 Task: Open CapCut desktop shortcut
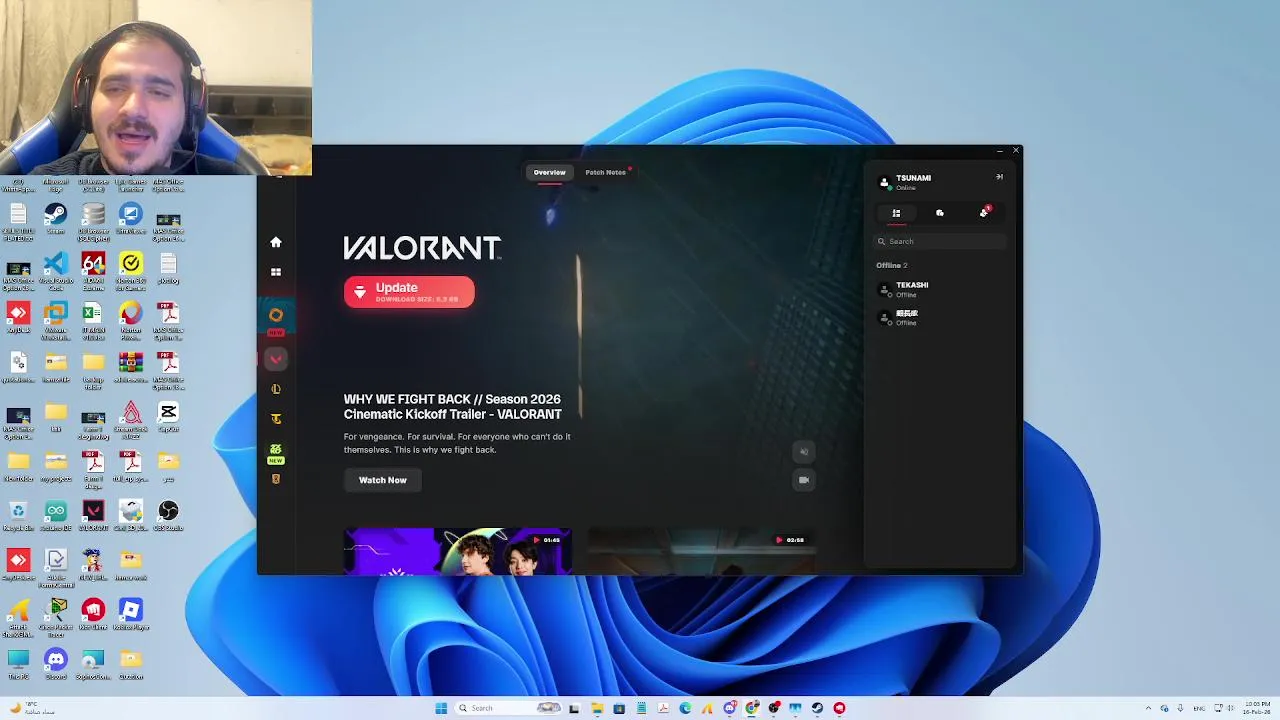click(x=168, y=417)
